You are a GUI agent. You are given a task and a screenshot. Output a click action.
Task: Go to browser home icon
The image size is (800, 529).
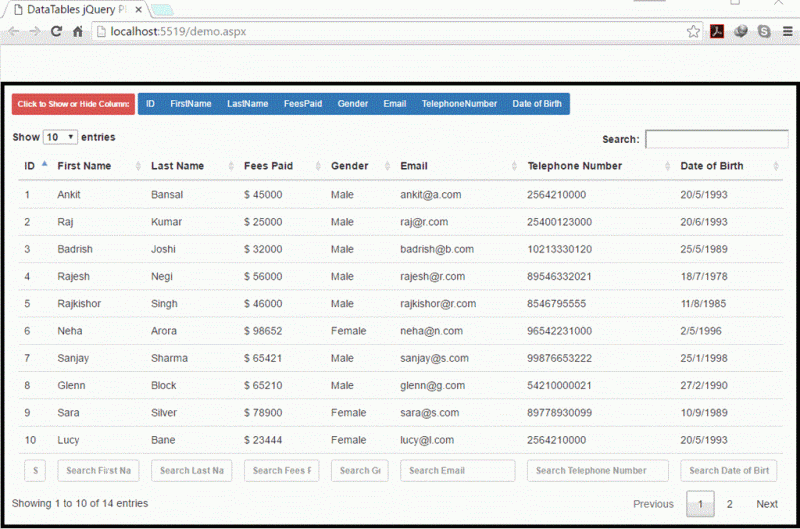click(78, 32)
